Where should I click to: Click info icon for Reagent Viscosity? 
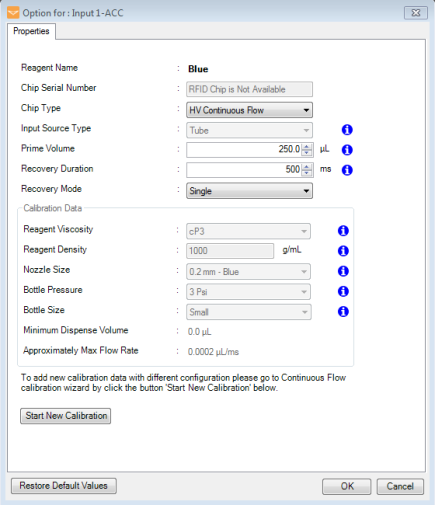(343, 231)
